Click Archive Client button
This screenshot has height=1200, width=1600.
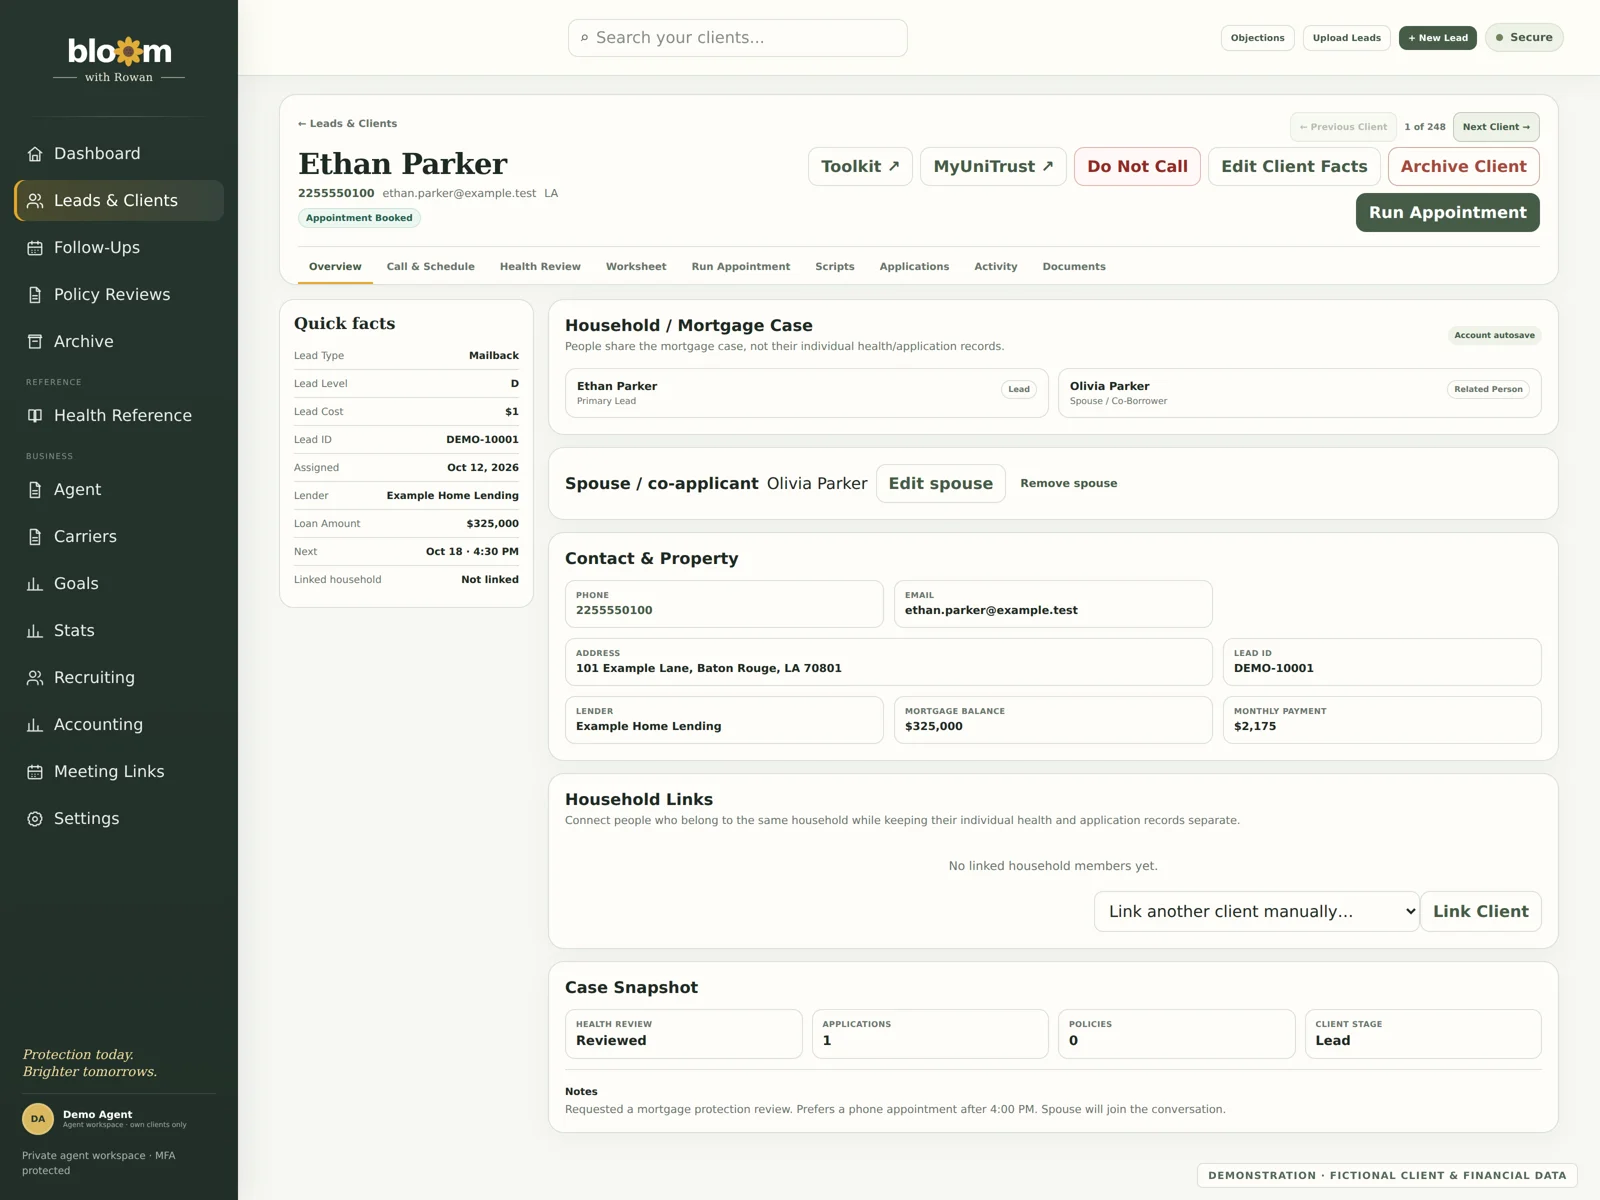1463,167
